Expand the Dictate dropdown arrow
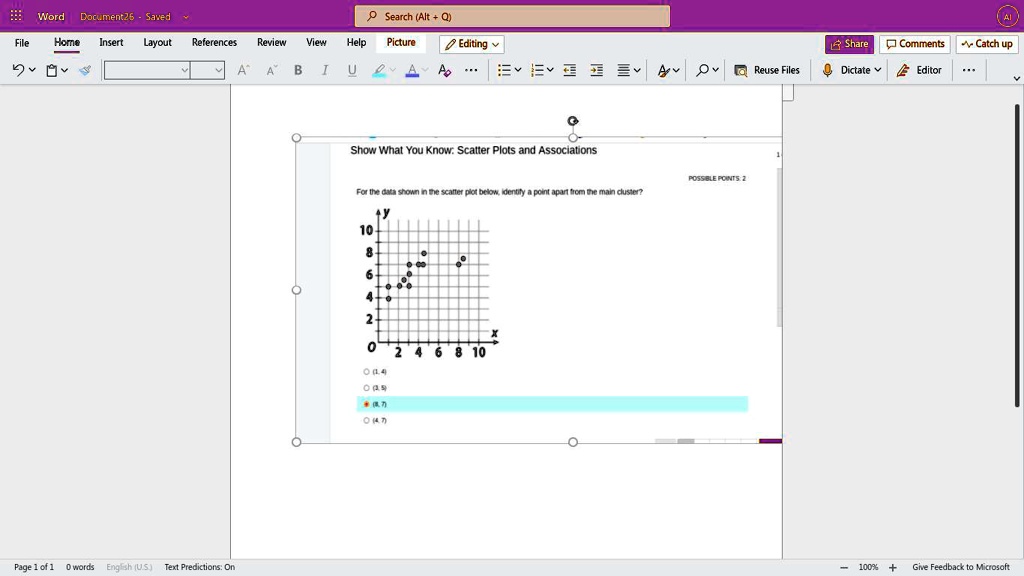The height and width of the screenshot is (576, 1024). click(x=878, y=70)
